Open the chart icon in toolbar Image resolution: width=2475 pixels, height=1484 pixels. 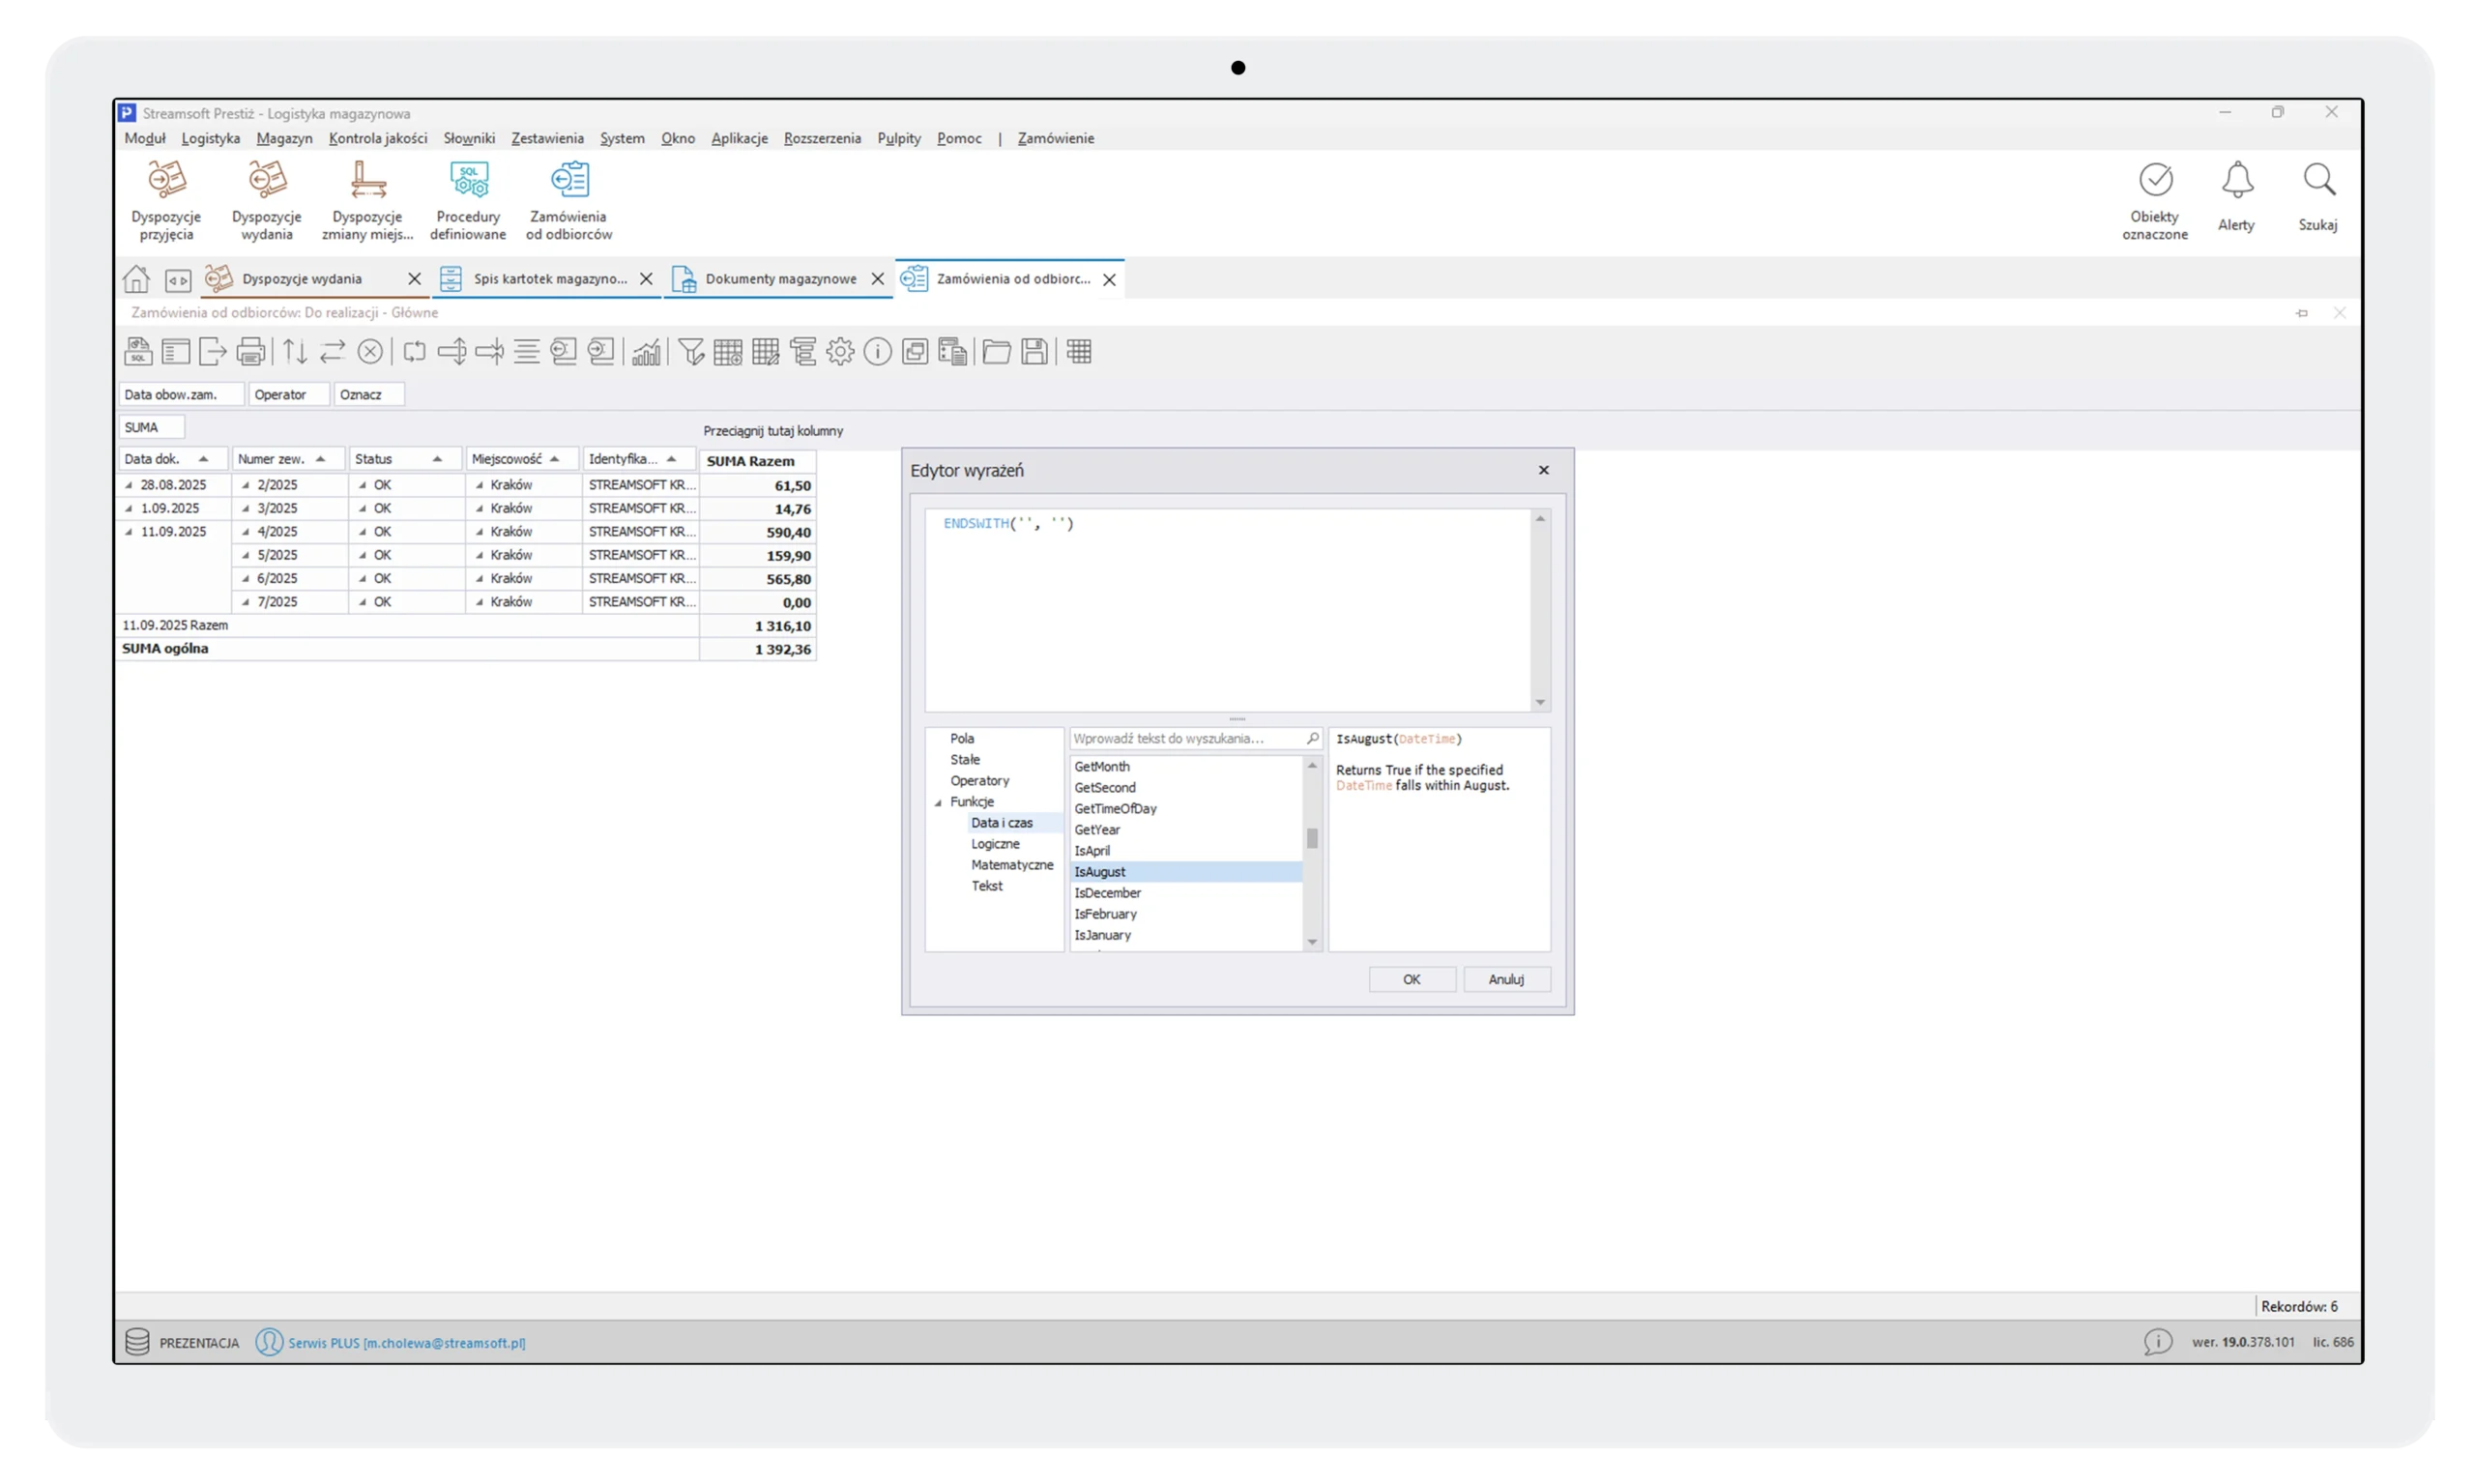pyautogui.click(x=646, y=352)
